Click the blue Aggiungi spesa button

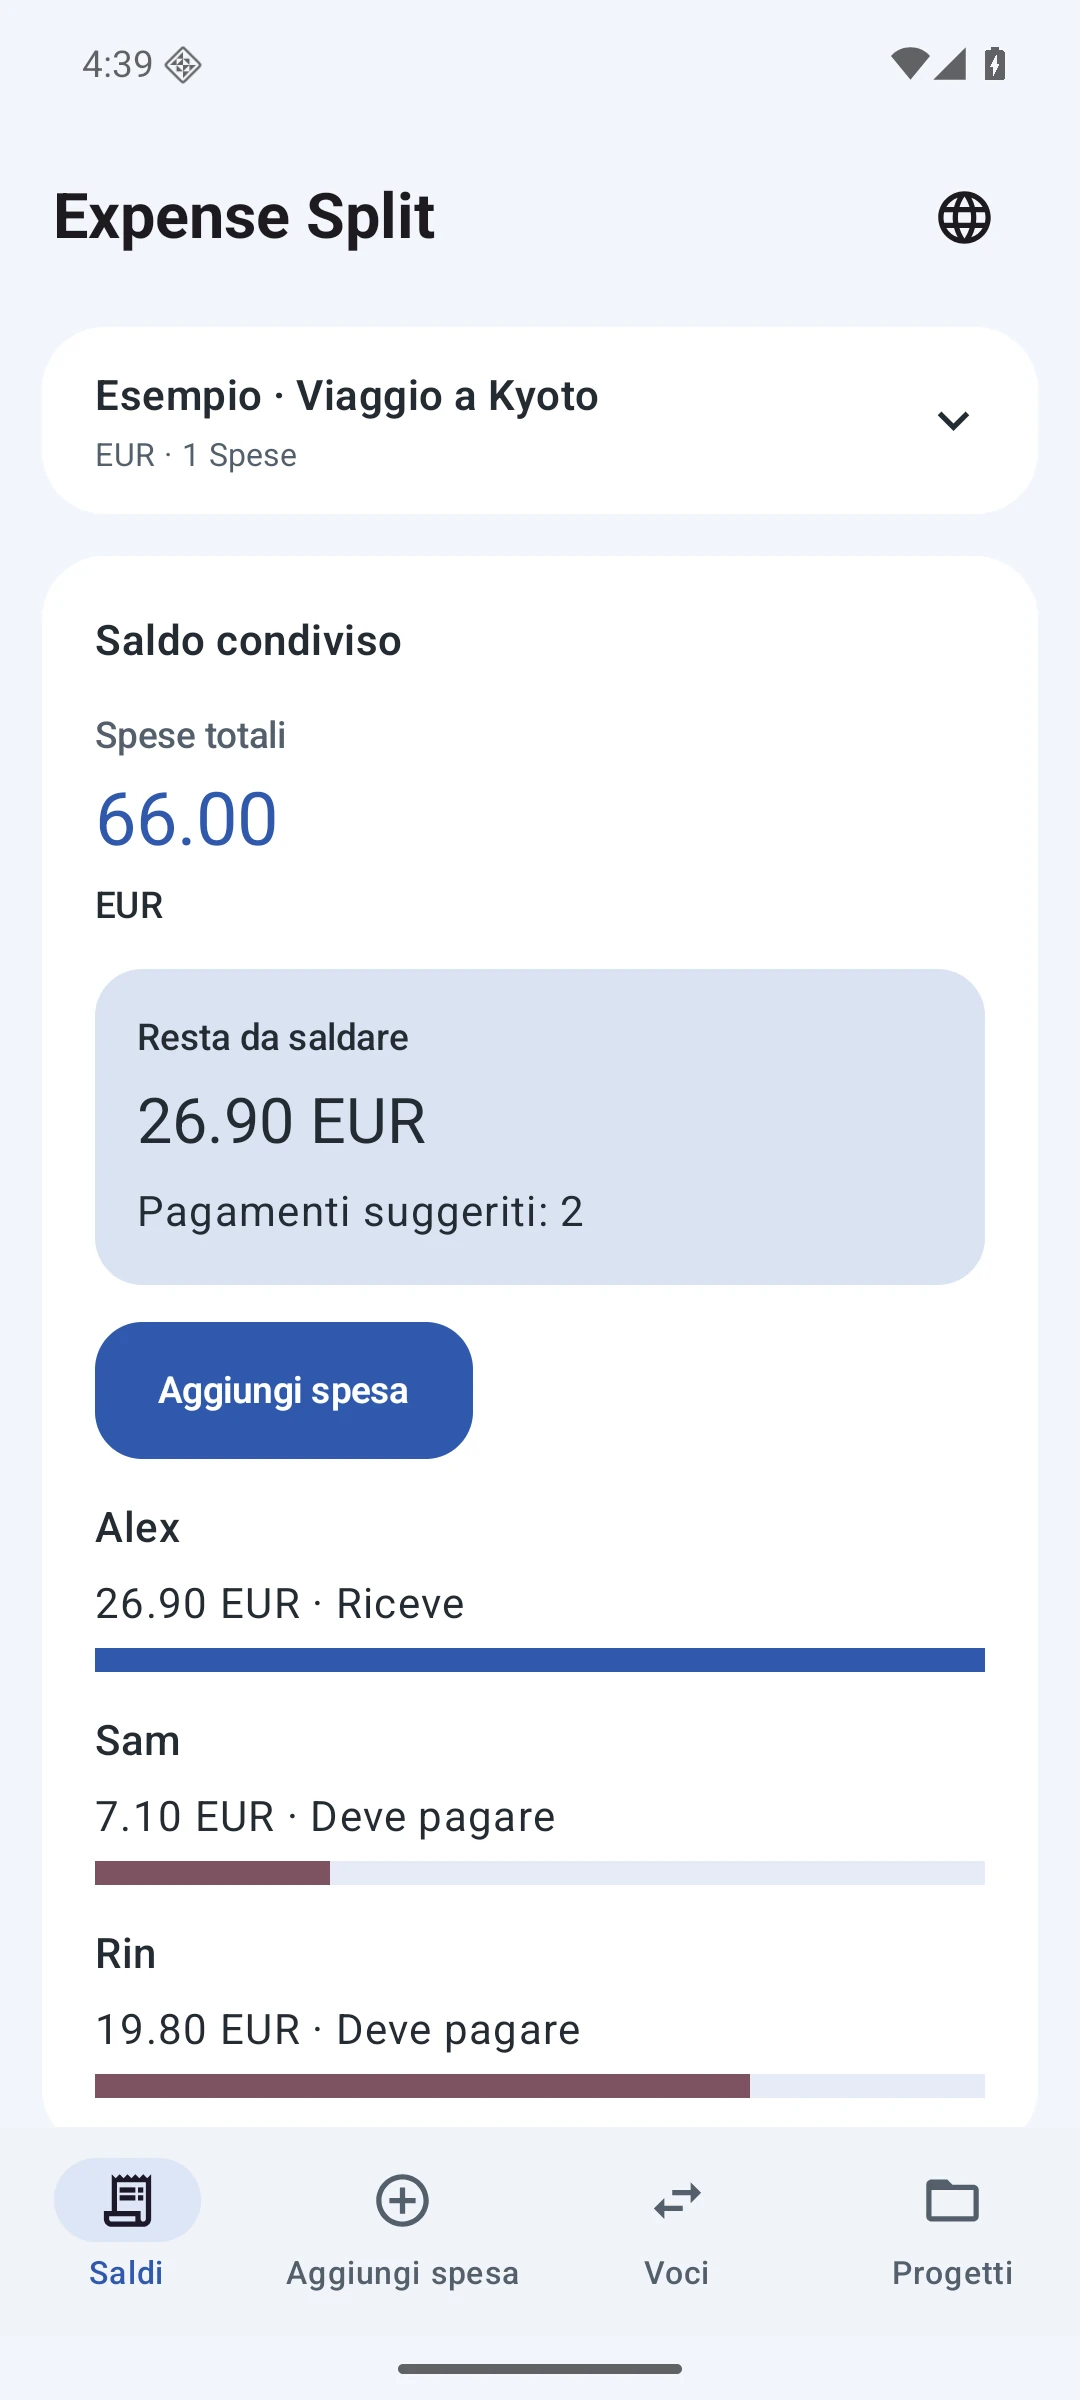click(284, 1390)
